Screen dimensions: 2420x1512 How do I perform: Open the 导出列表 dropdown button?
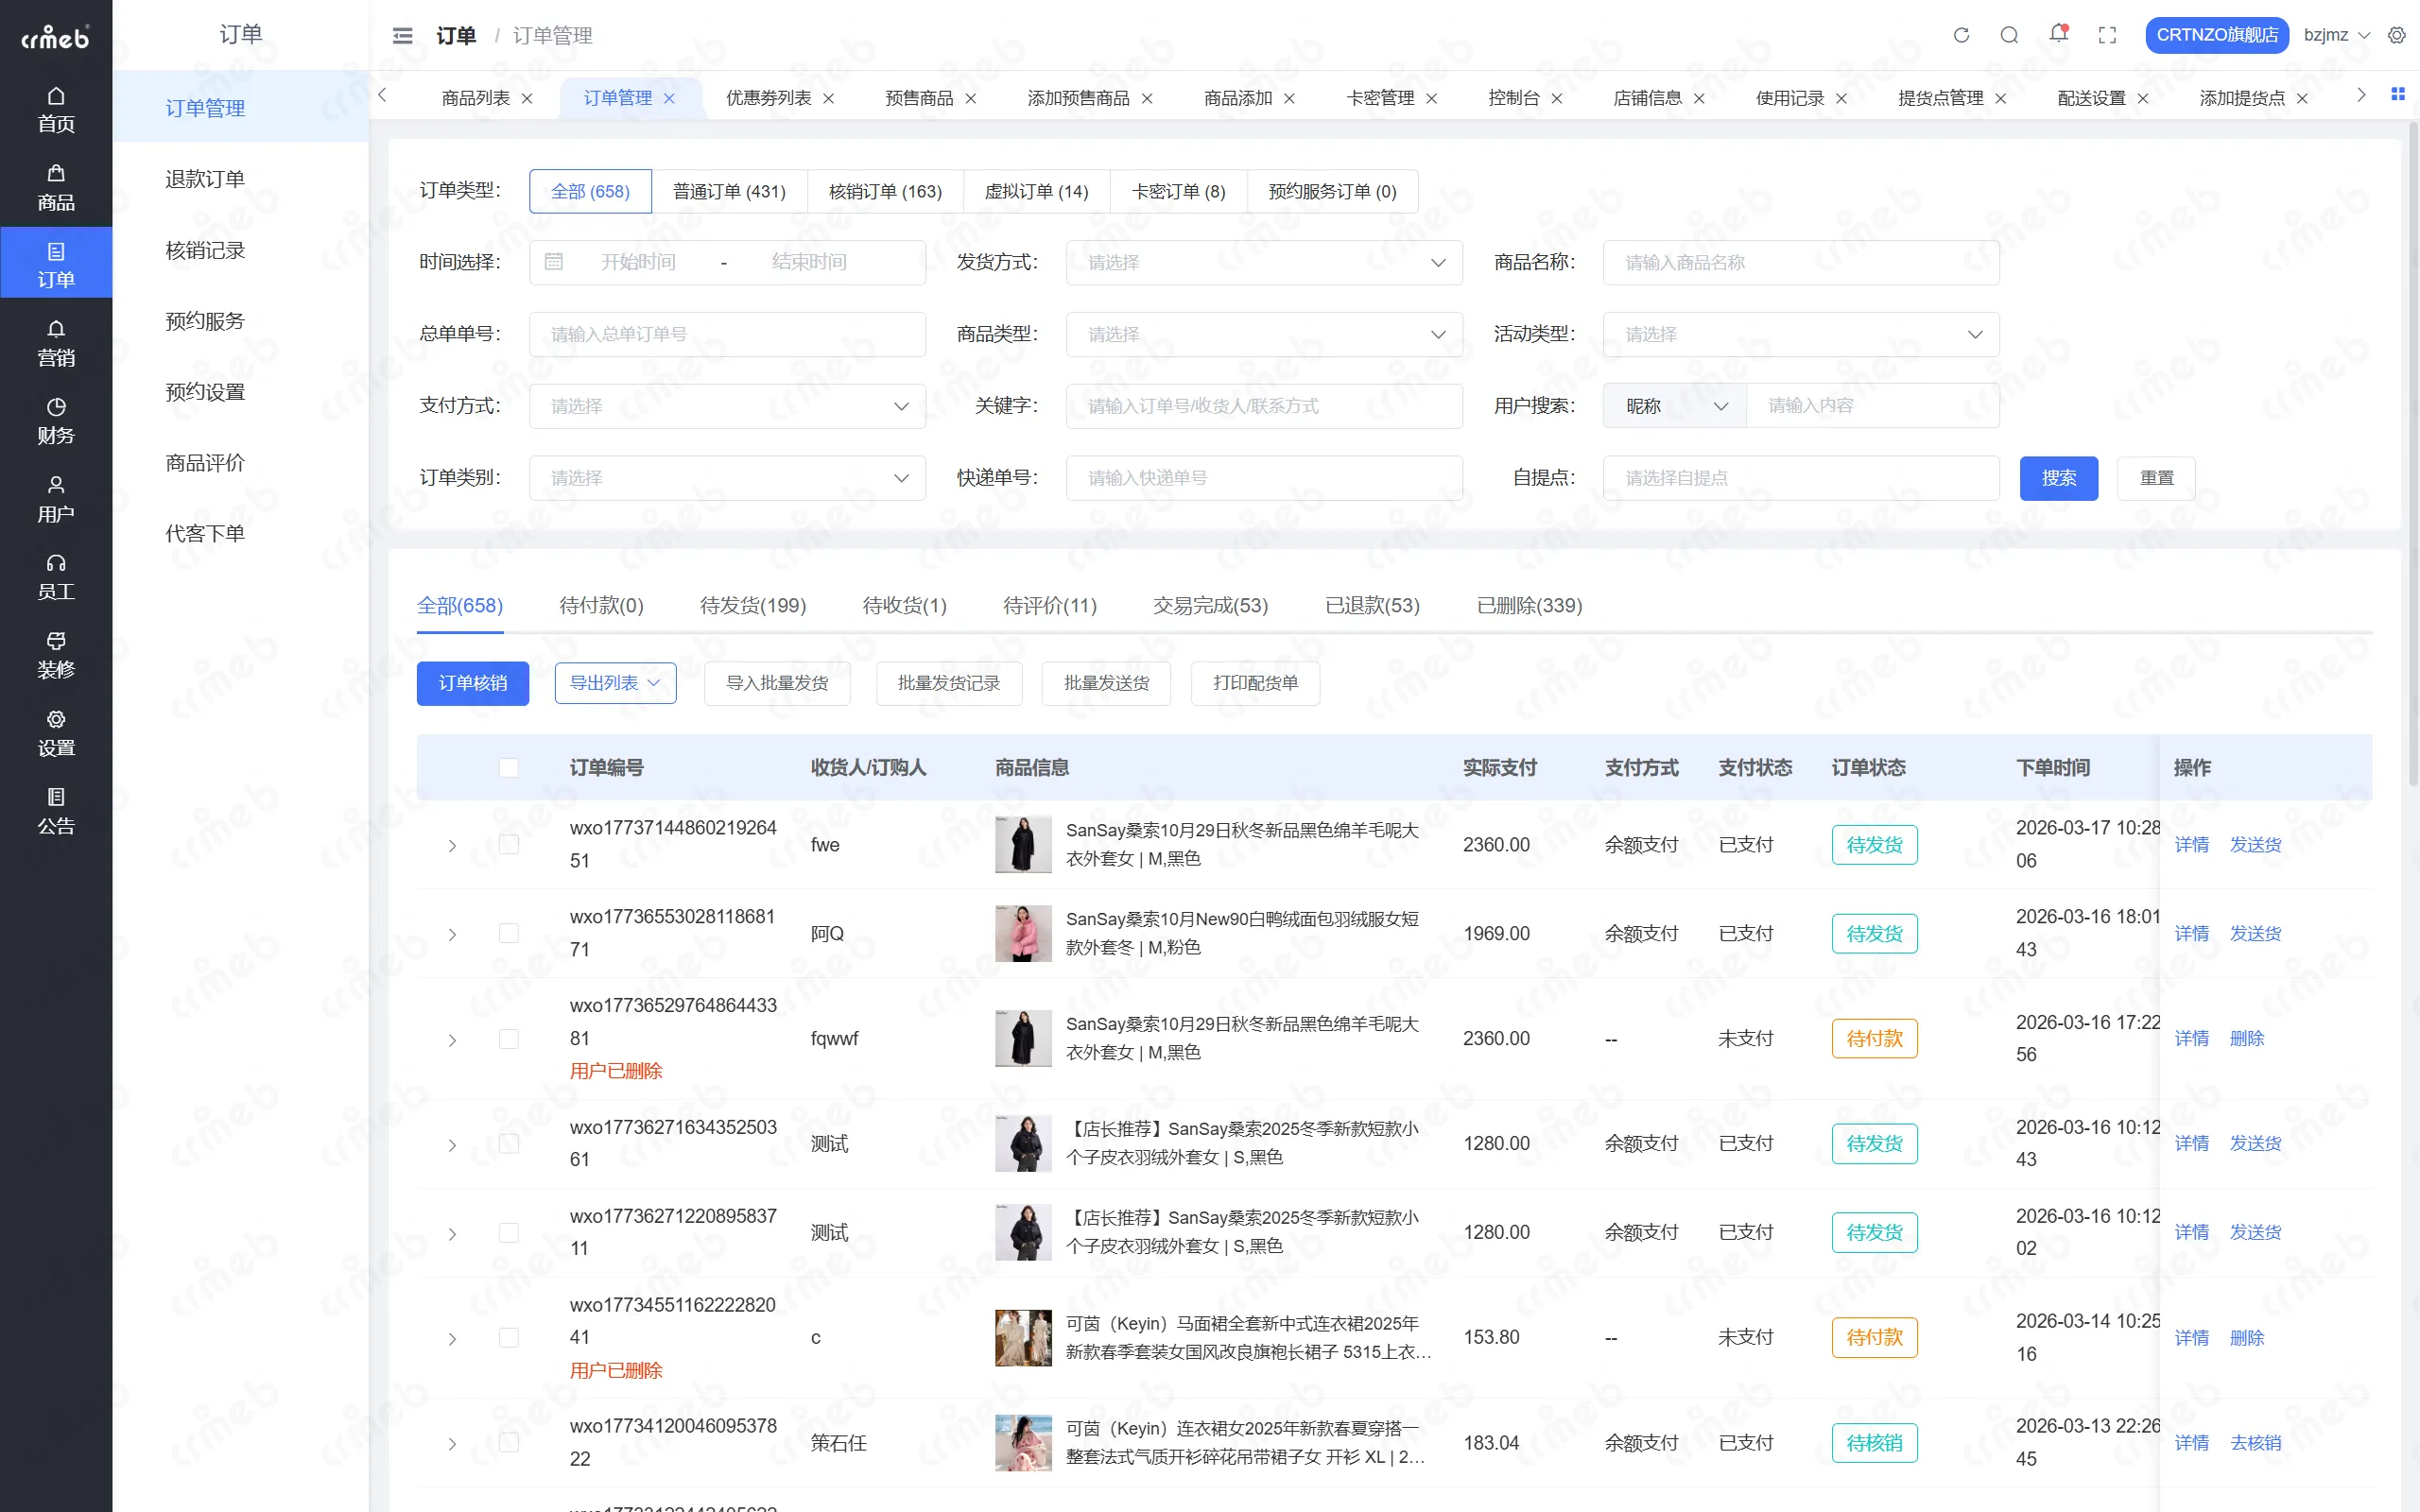(x=615, y=683)
